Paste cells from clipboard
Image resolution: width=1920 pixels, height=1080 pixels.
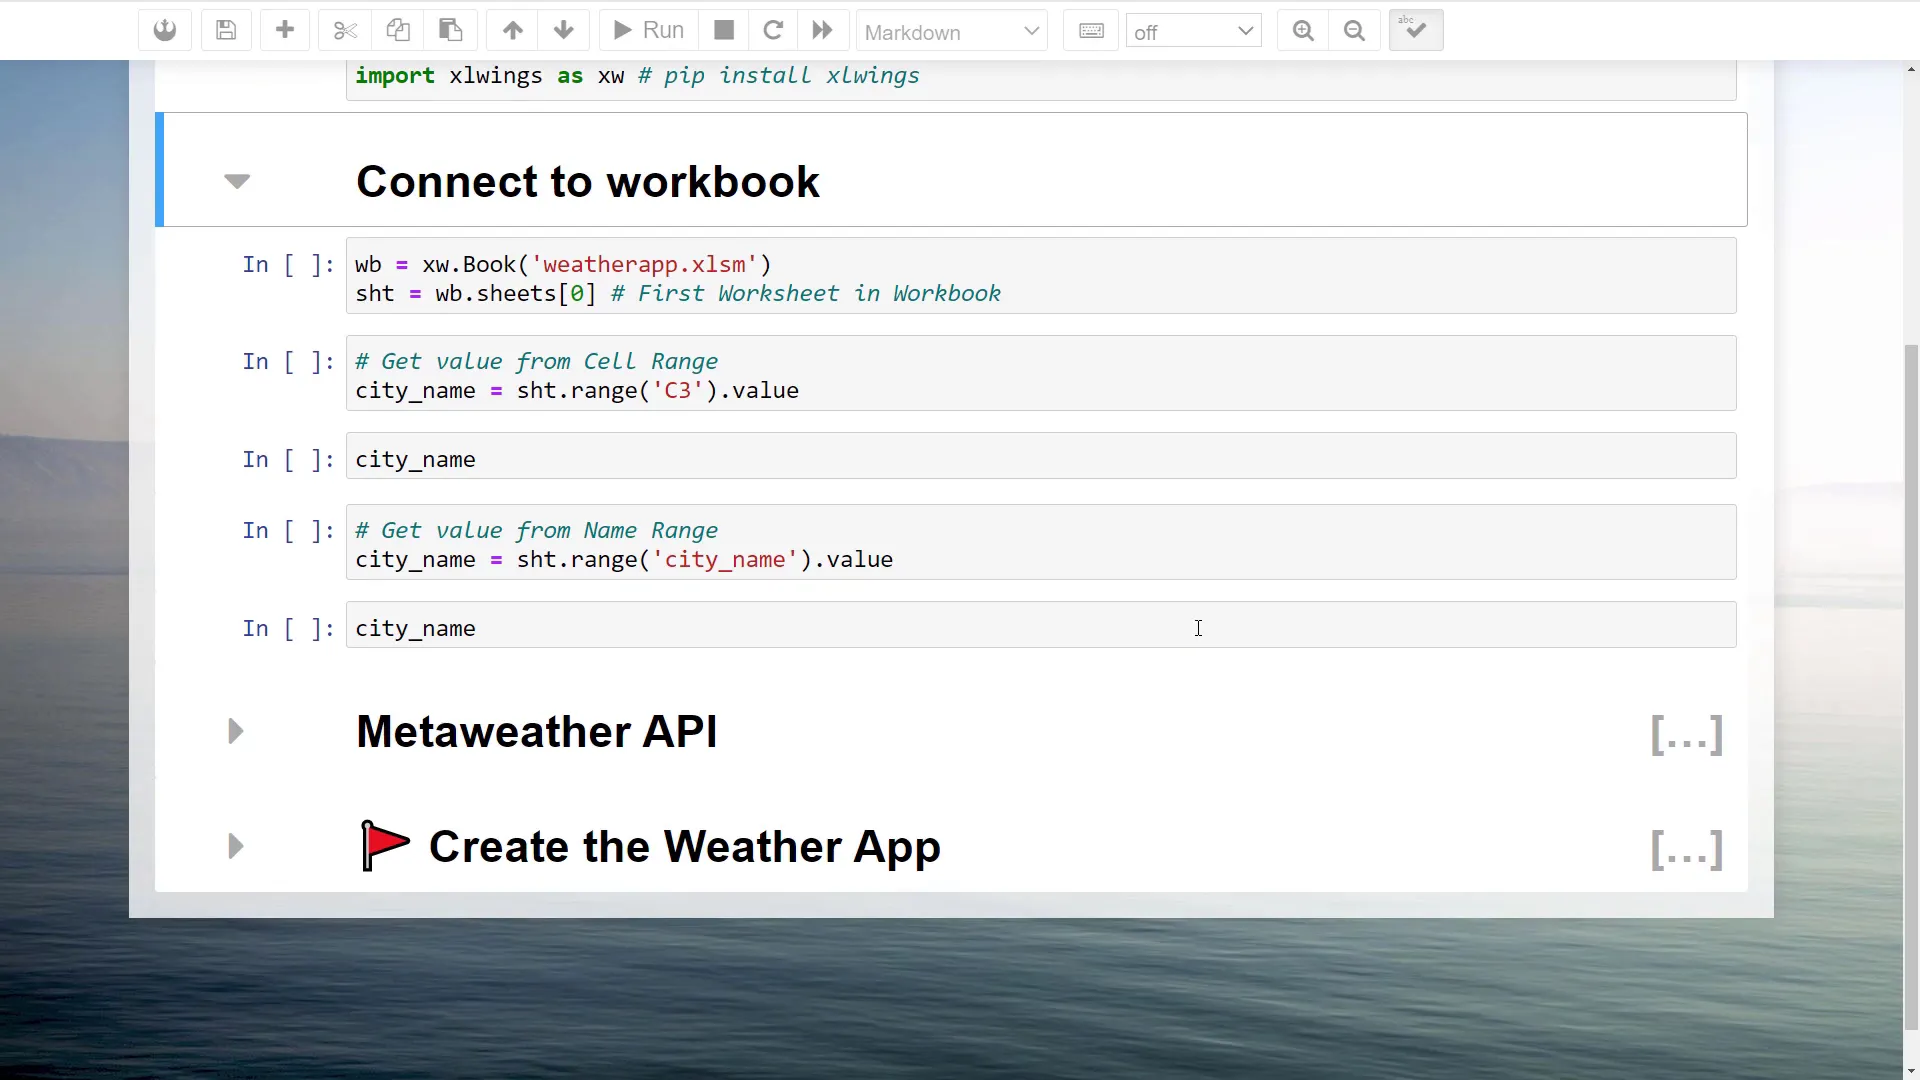point(450,30)
